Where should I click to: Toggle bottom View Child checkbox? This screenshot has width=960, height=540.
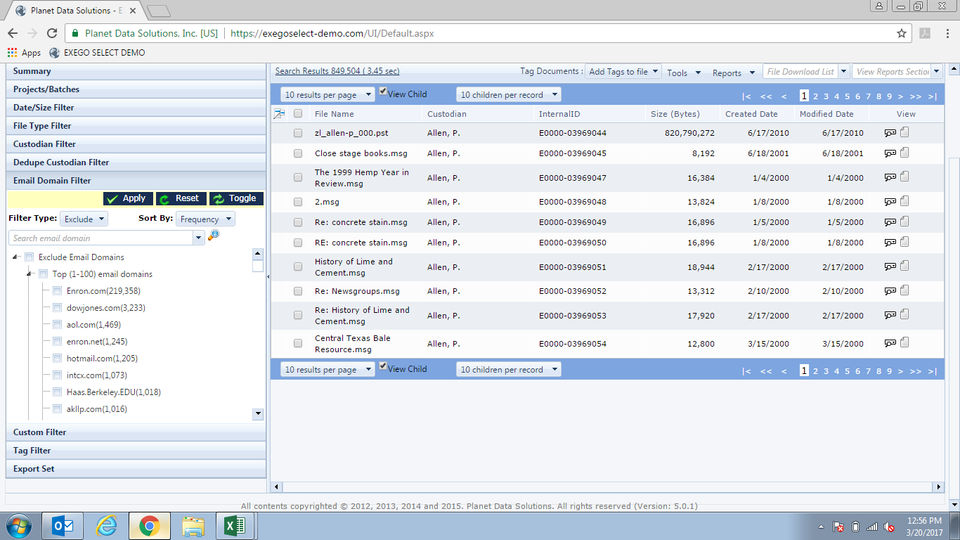coord(383,366)
